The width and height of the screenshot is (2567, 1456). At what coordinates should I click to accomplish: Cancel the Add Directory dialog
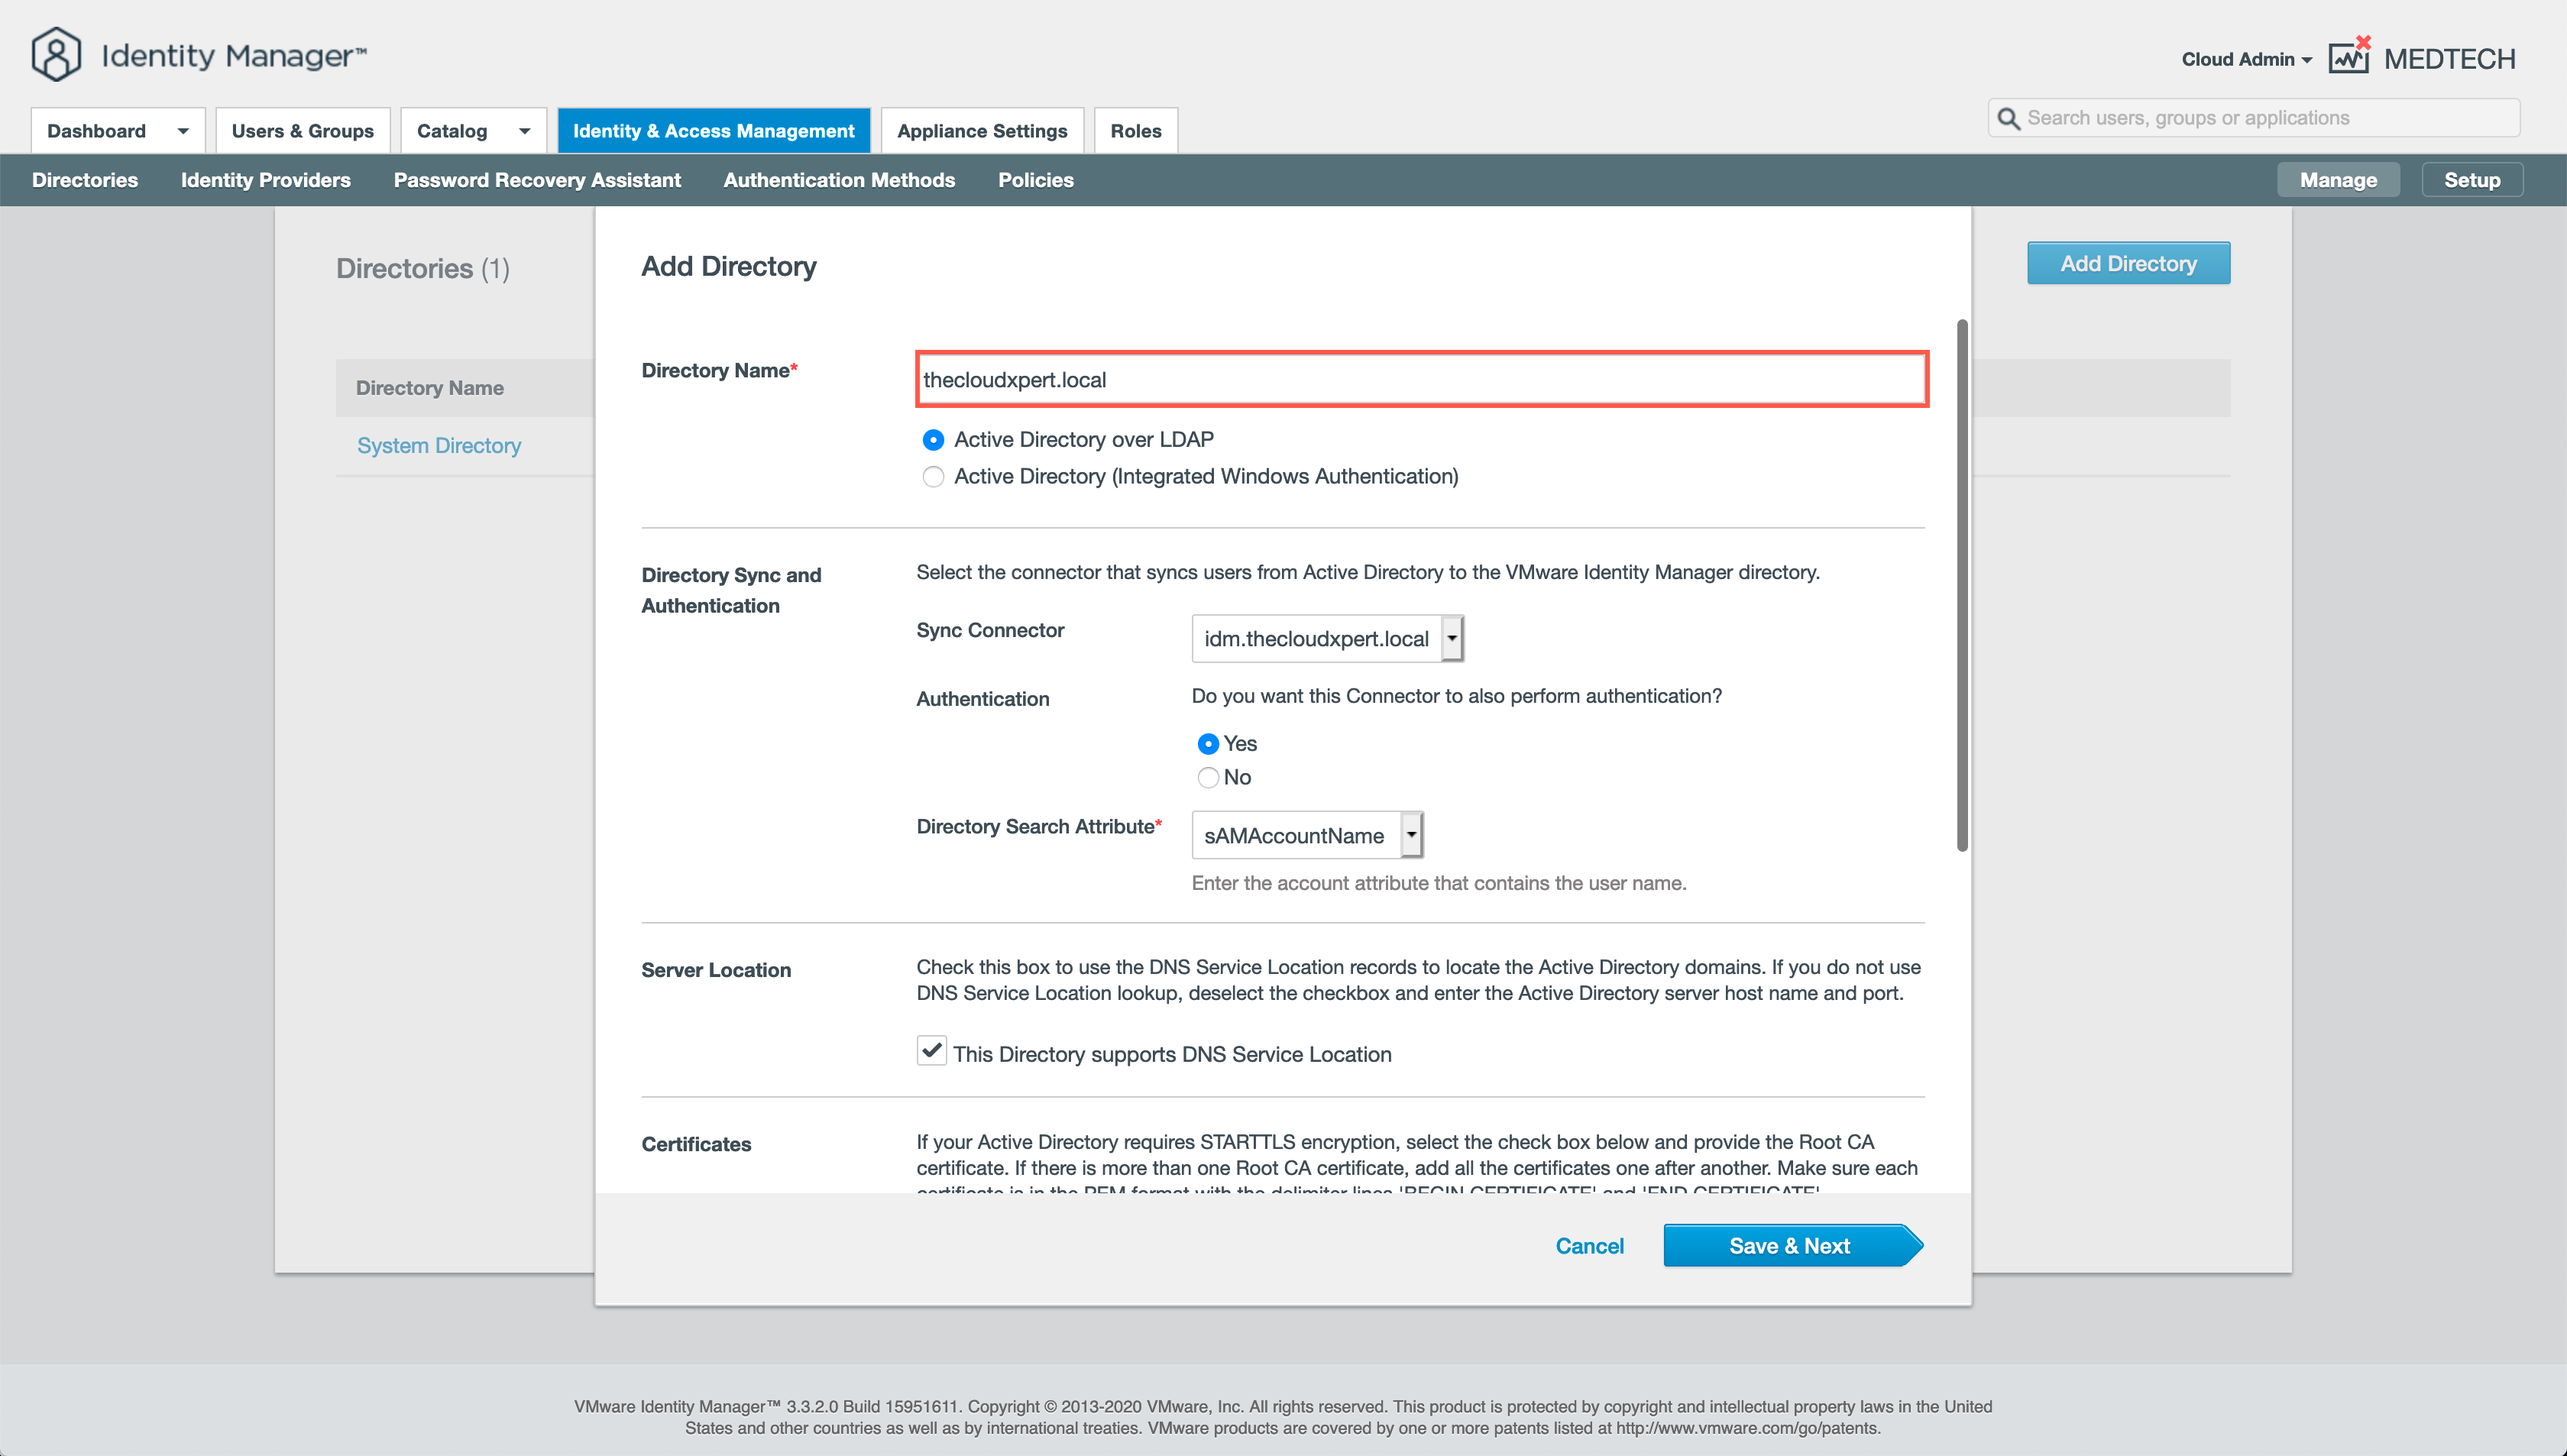pyautogui.click(x=1589, y=1246)
